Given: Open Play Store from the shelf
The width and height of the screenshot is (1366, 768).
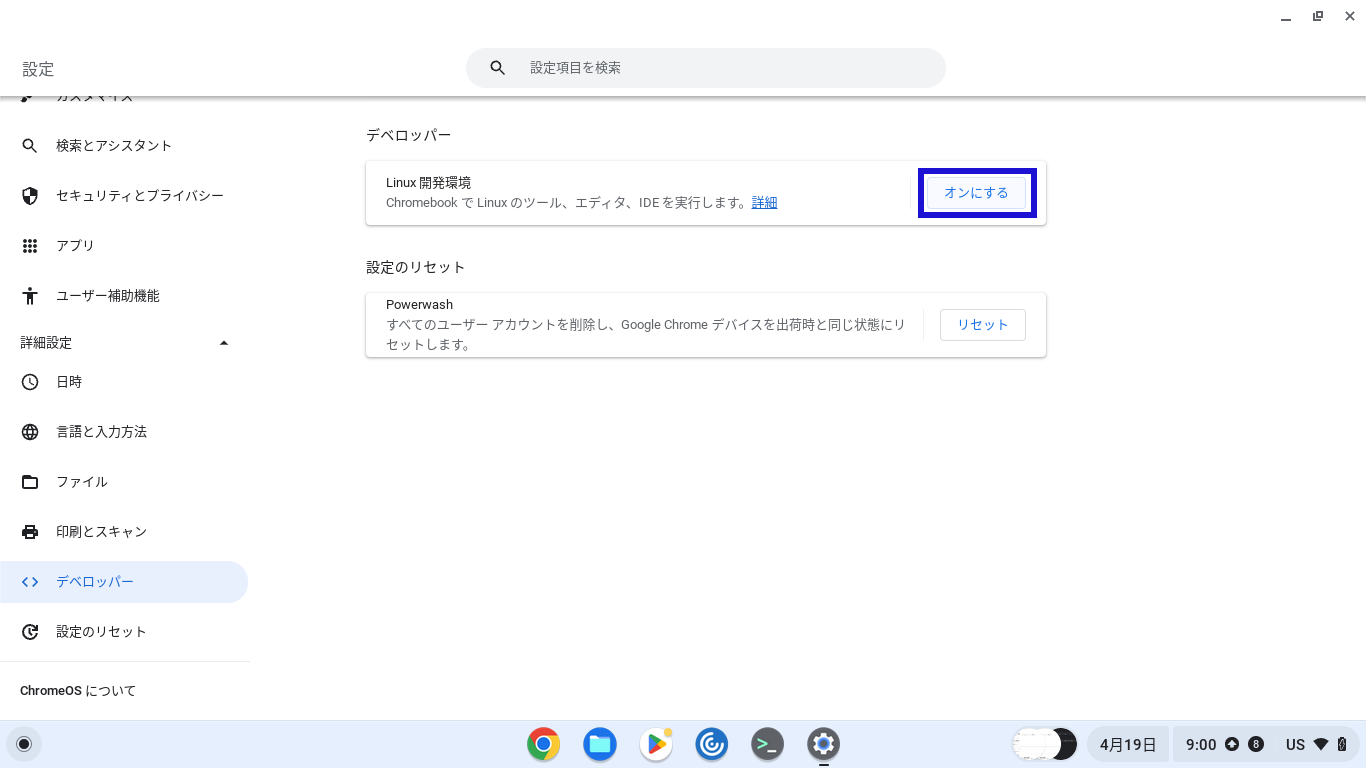Looking at the screenshot, I should point(656,744).
